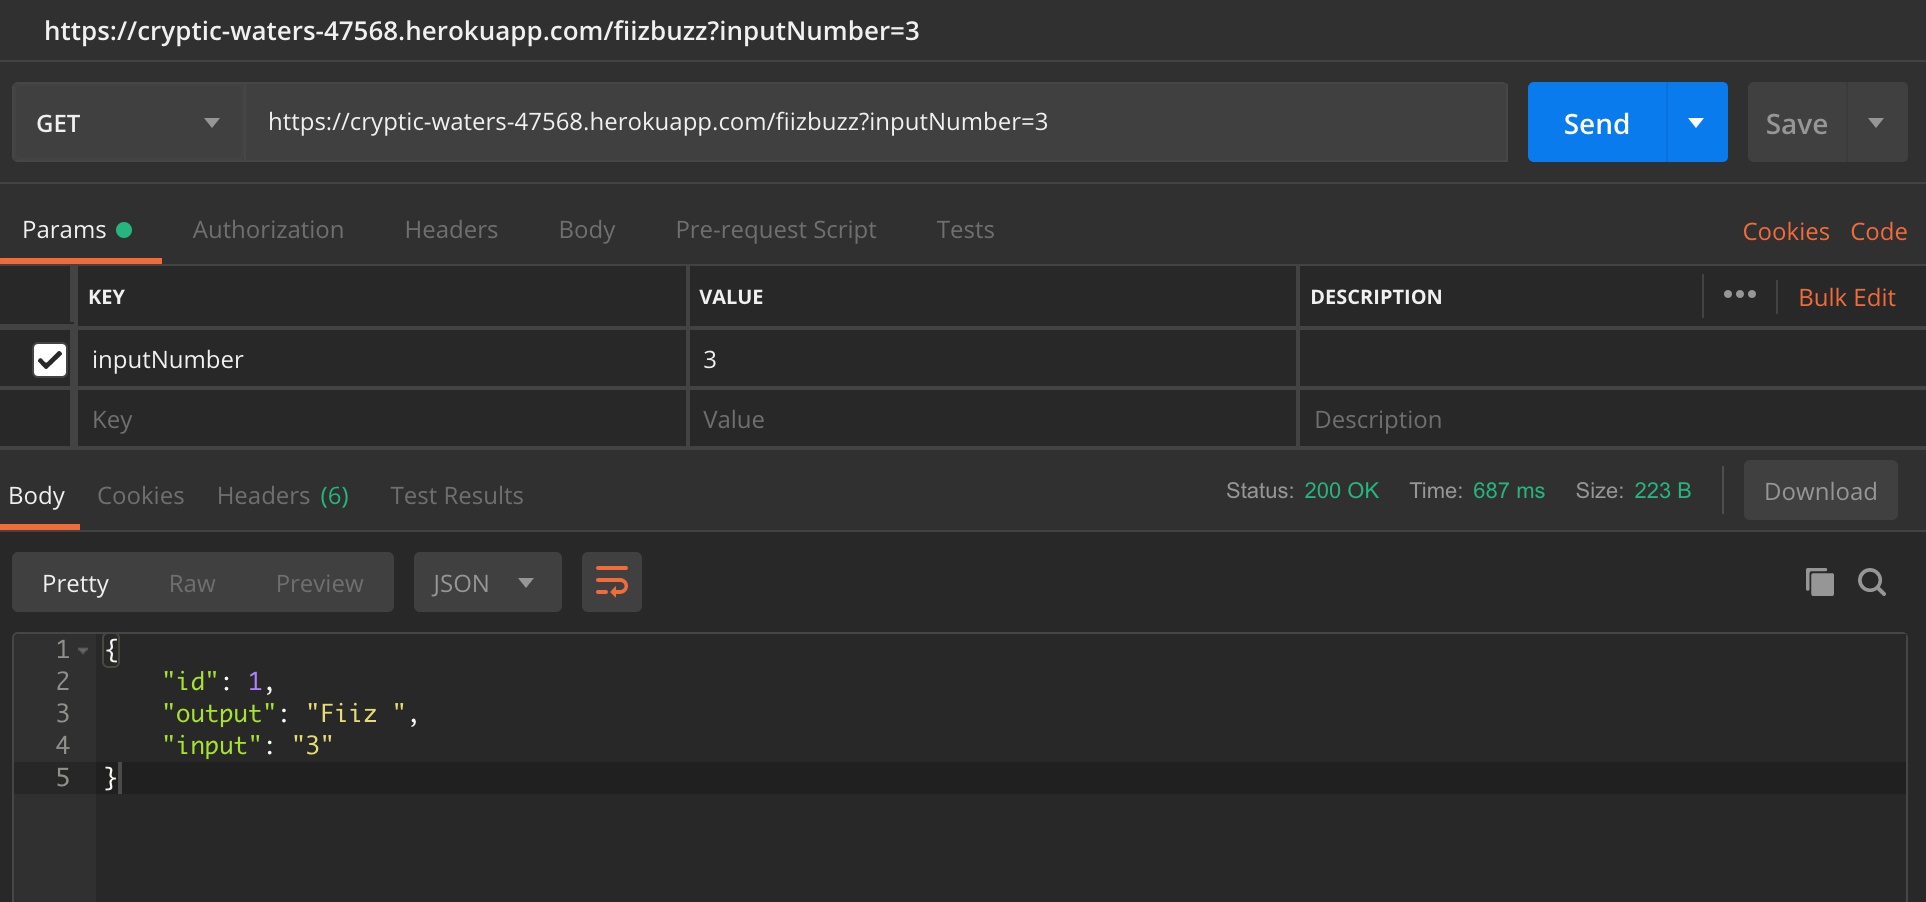This screenshot has height=902, width=1926.
Task: Switch response view to Raw
Action: (191, 582)
